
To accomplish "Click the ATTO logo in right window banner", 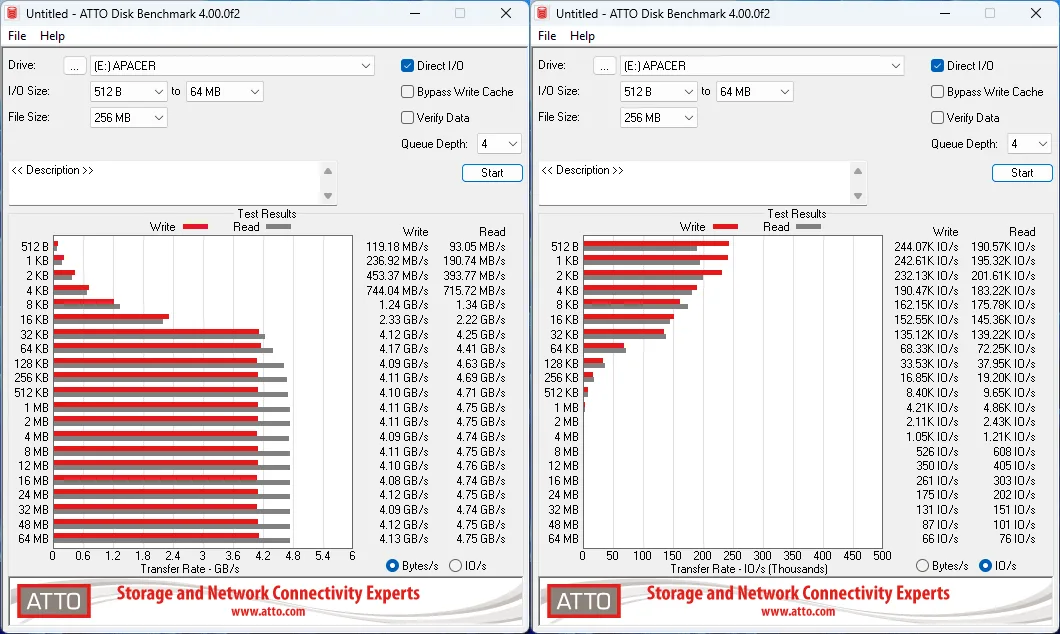I will coord(584,601).
